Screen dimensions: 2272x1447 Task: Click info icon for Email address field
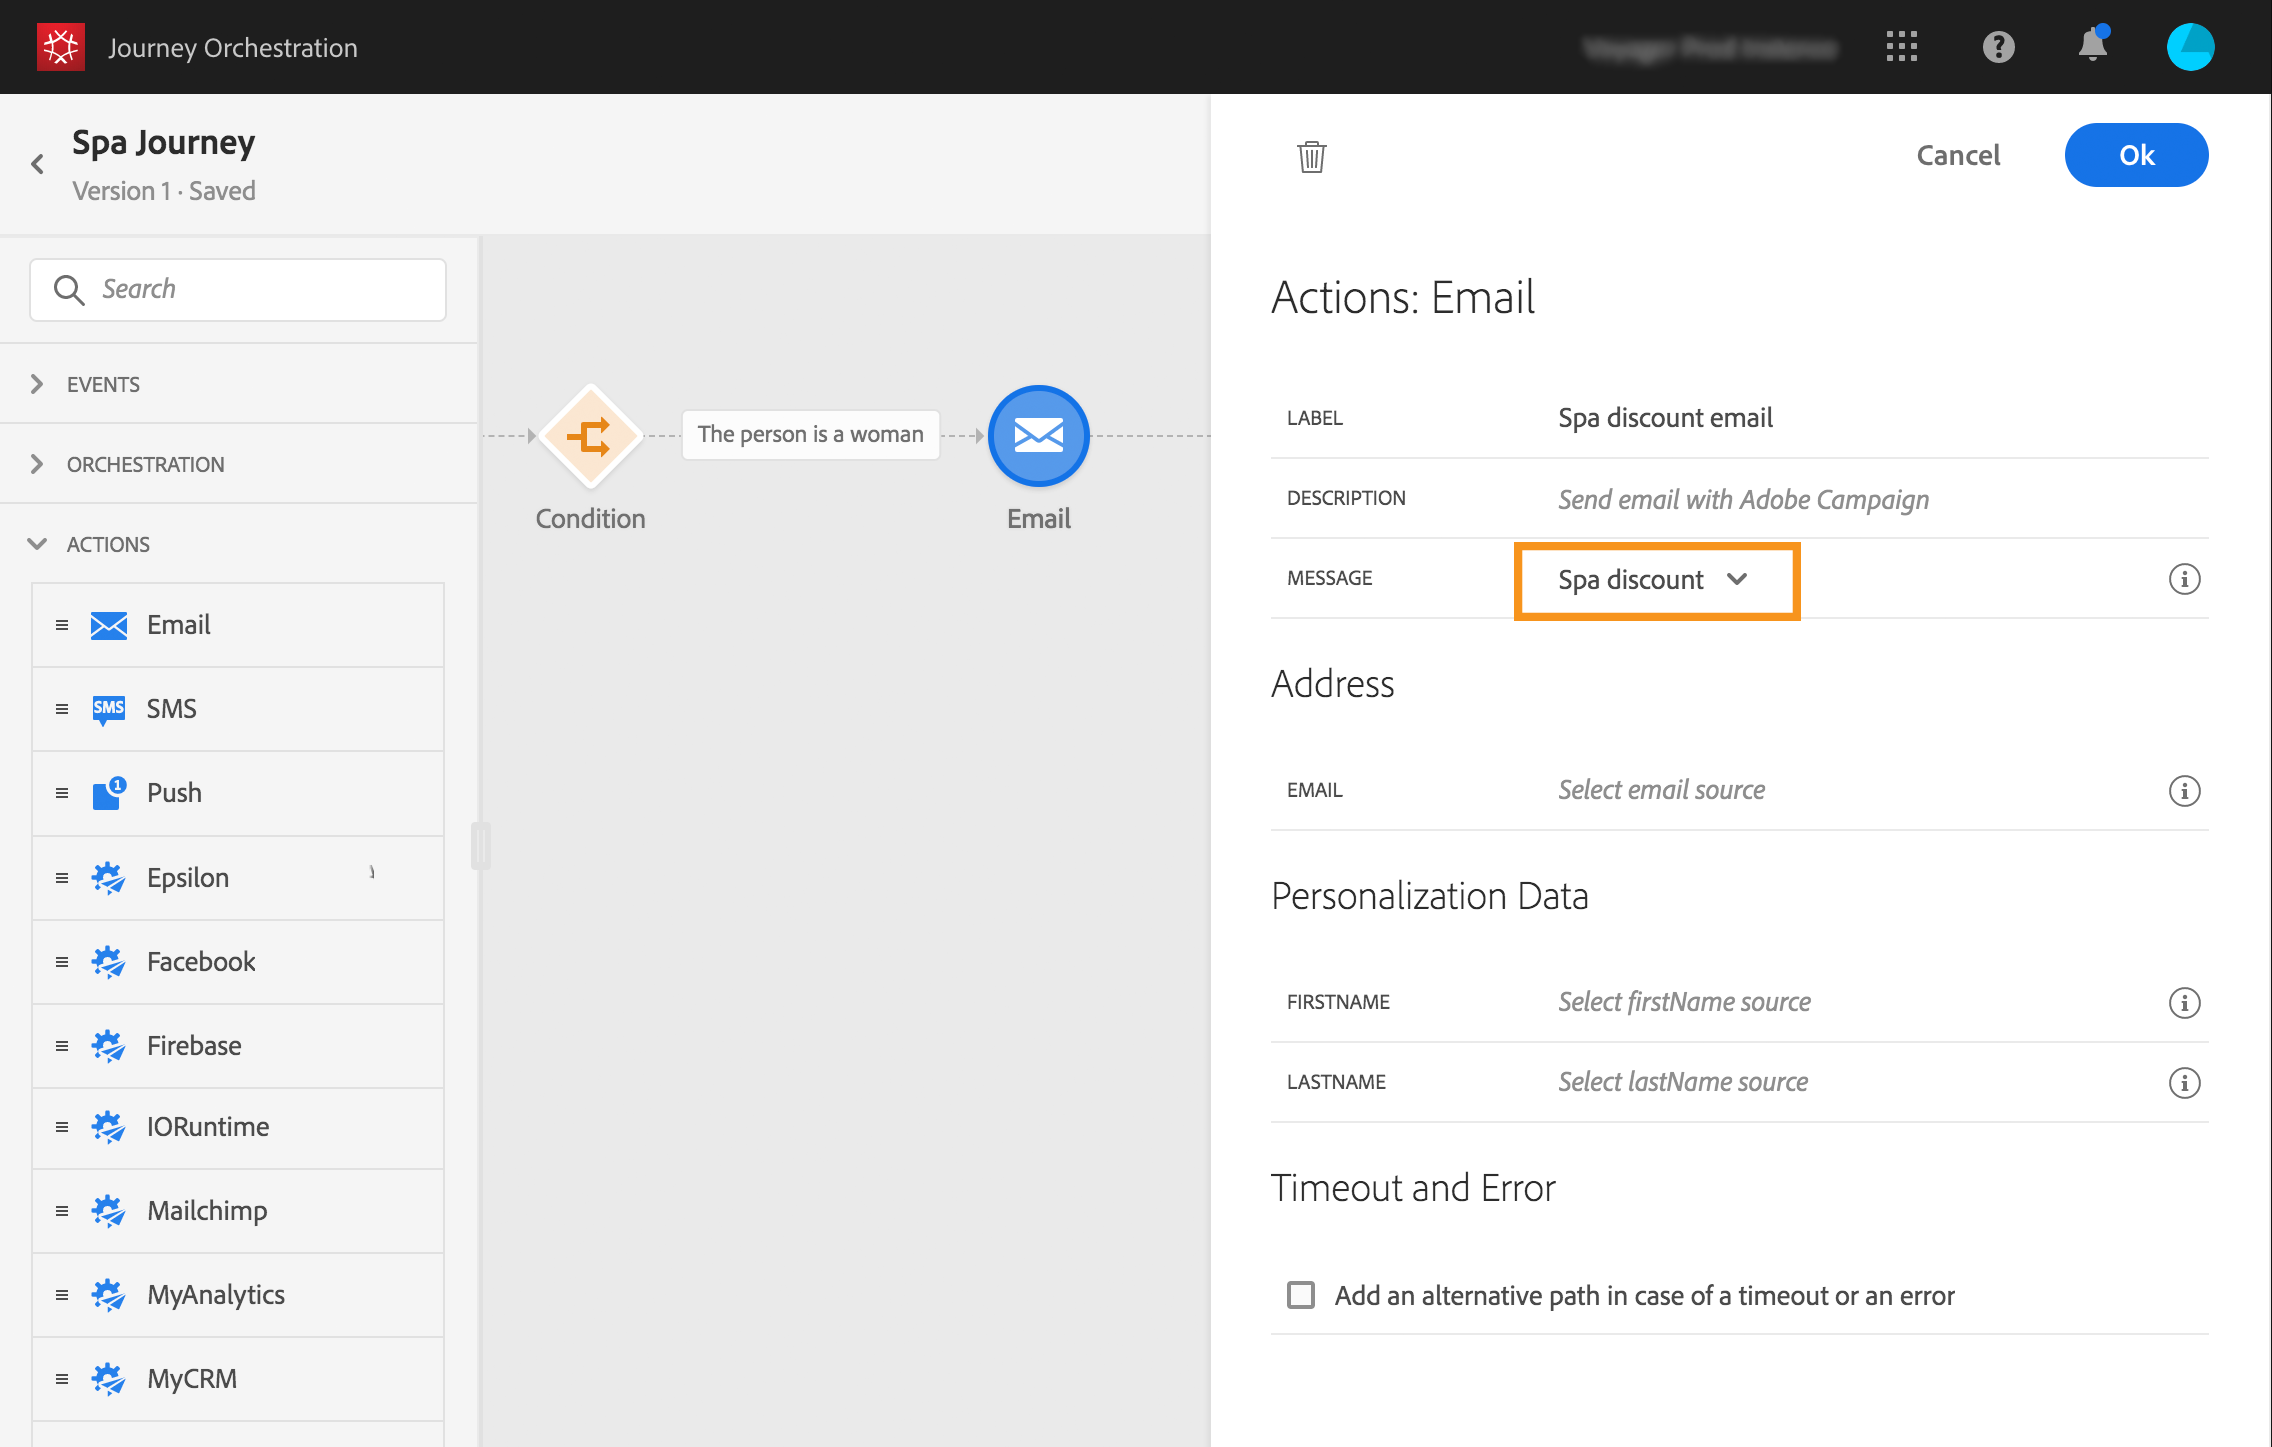2184,791
